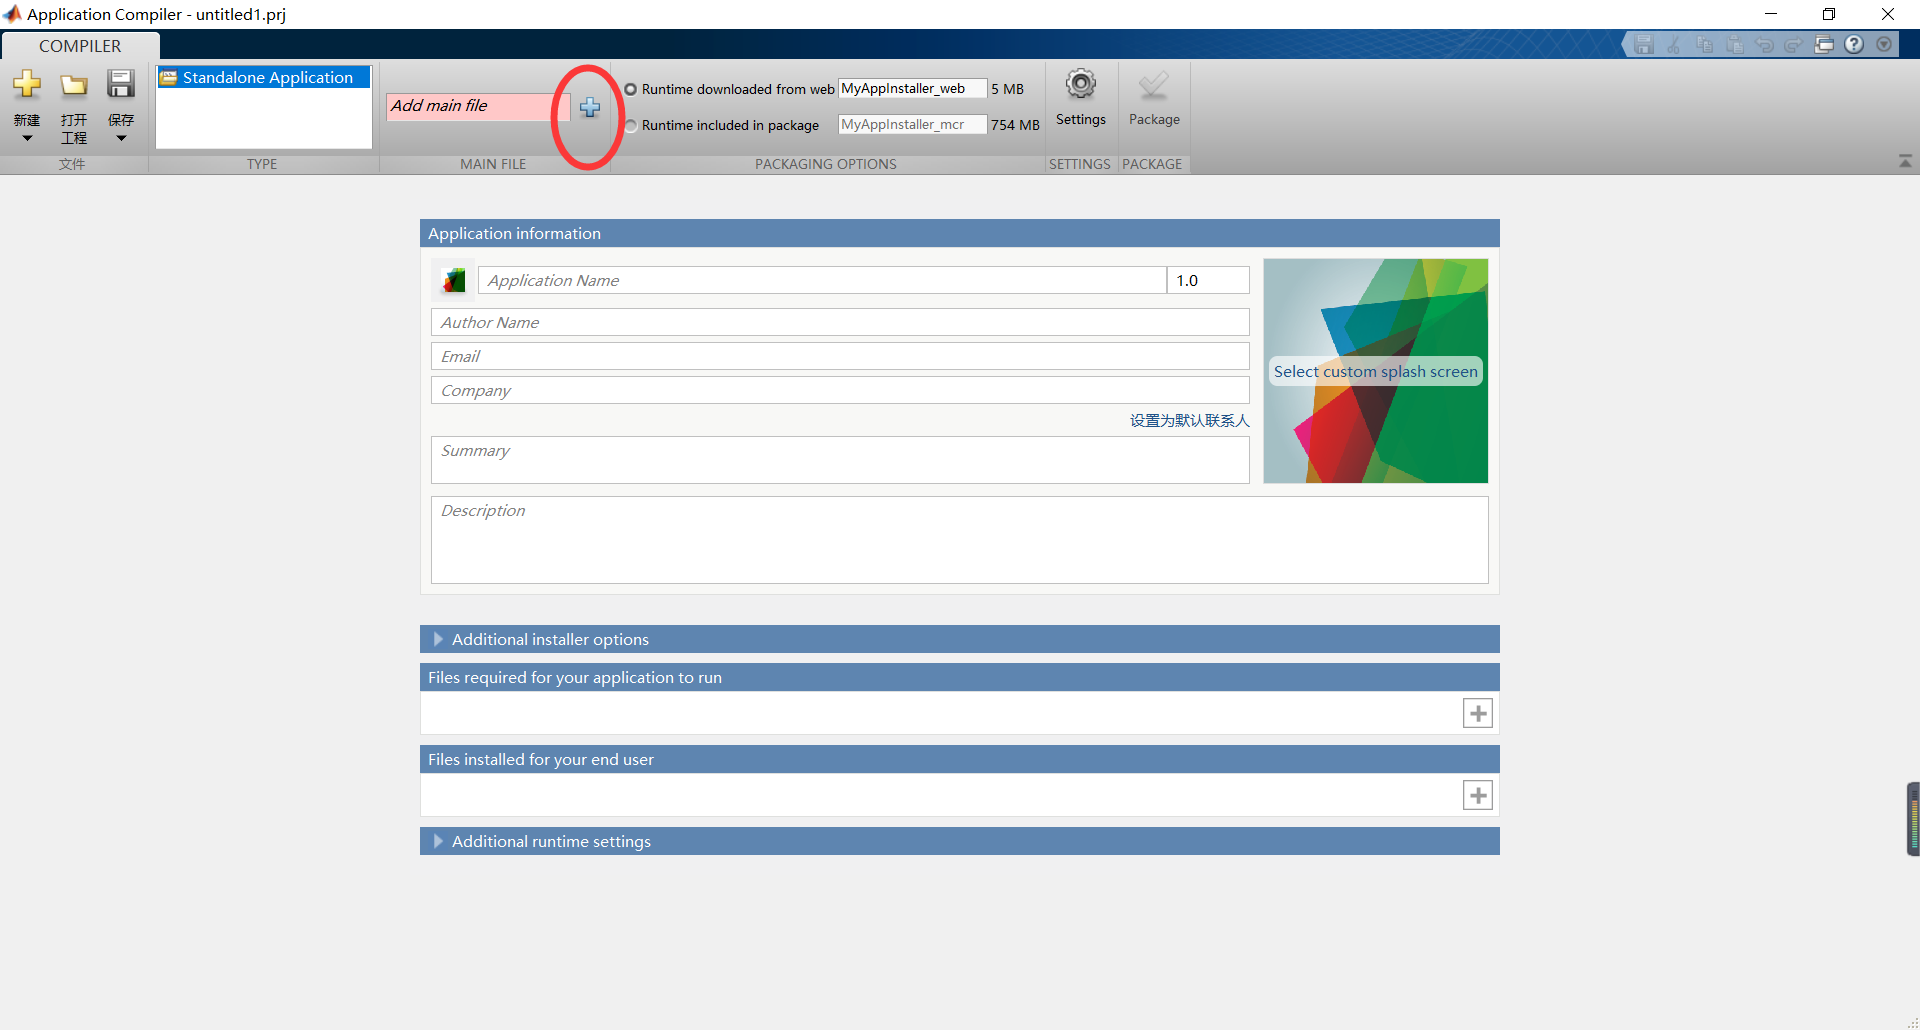Select Runtime downloaded from web option
Image resolution: width=1920 pixels, height=1030 pixels.
pyautogui.click(x=631, y=88)
